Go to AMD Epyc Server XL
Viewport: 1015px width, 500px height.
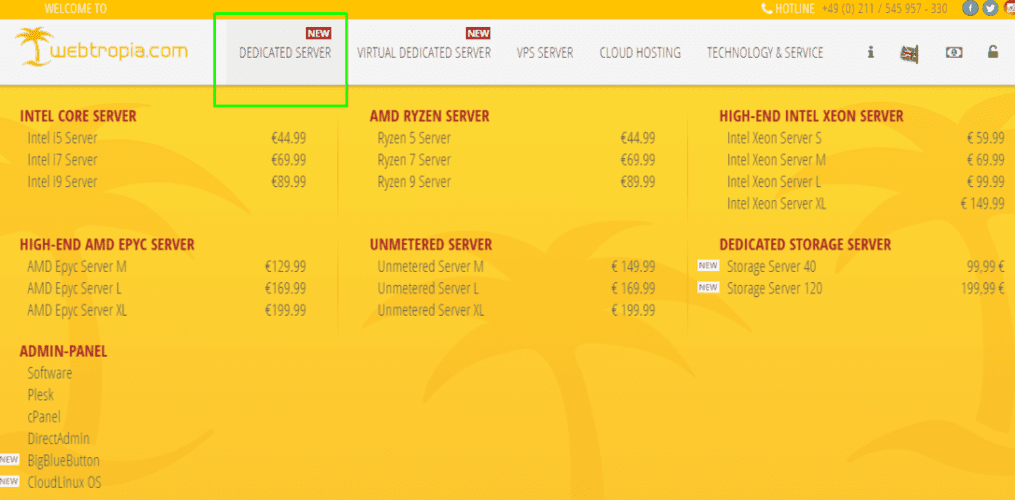coord(77,311)
